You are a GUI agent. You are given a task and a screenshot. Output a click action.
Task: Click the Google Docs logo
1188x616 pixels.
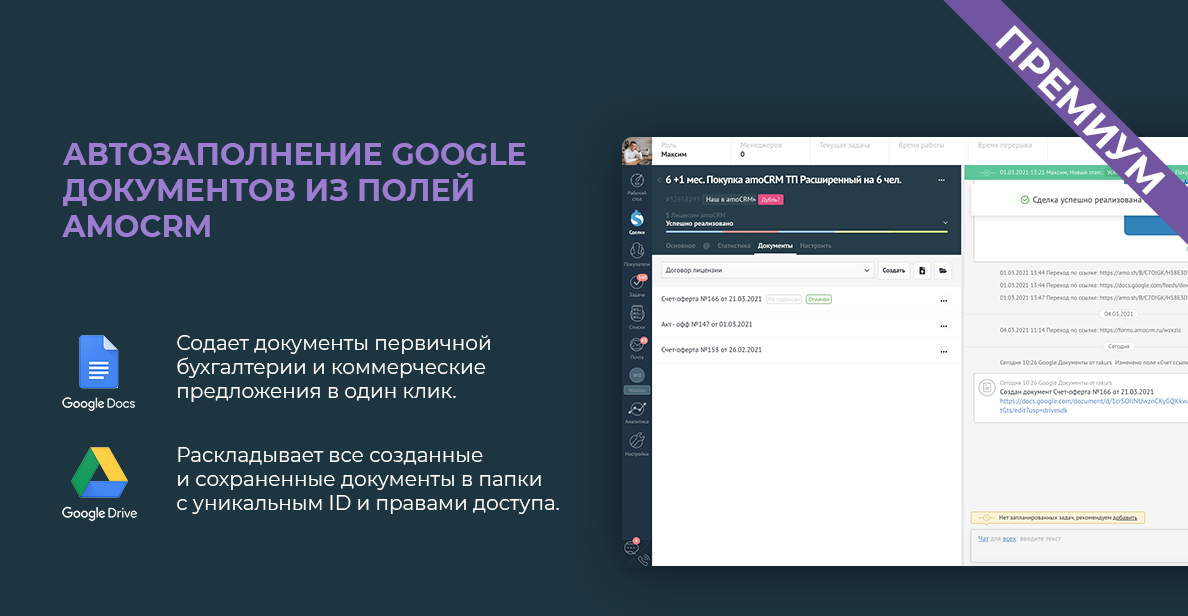tap(98, 373)
